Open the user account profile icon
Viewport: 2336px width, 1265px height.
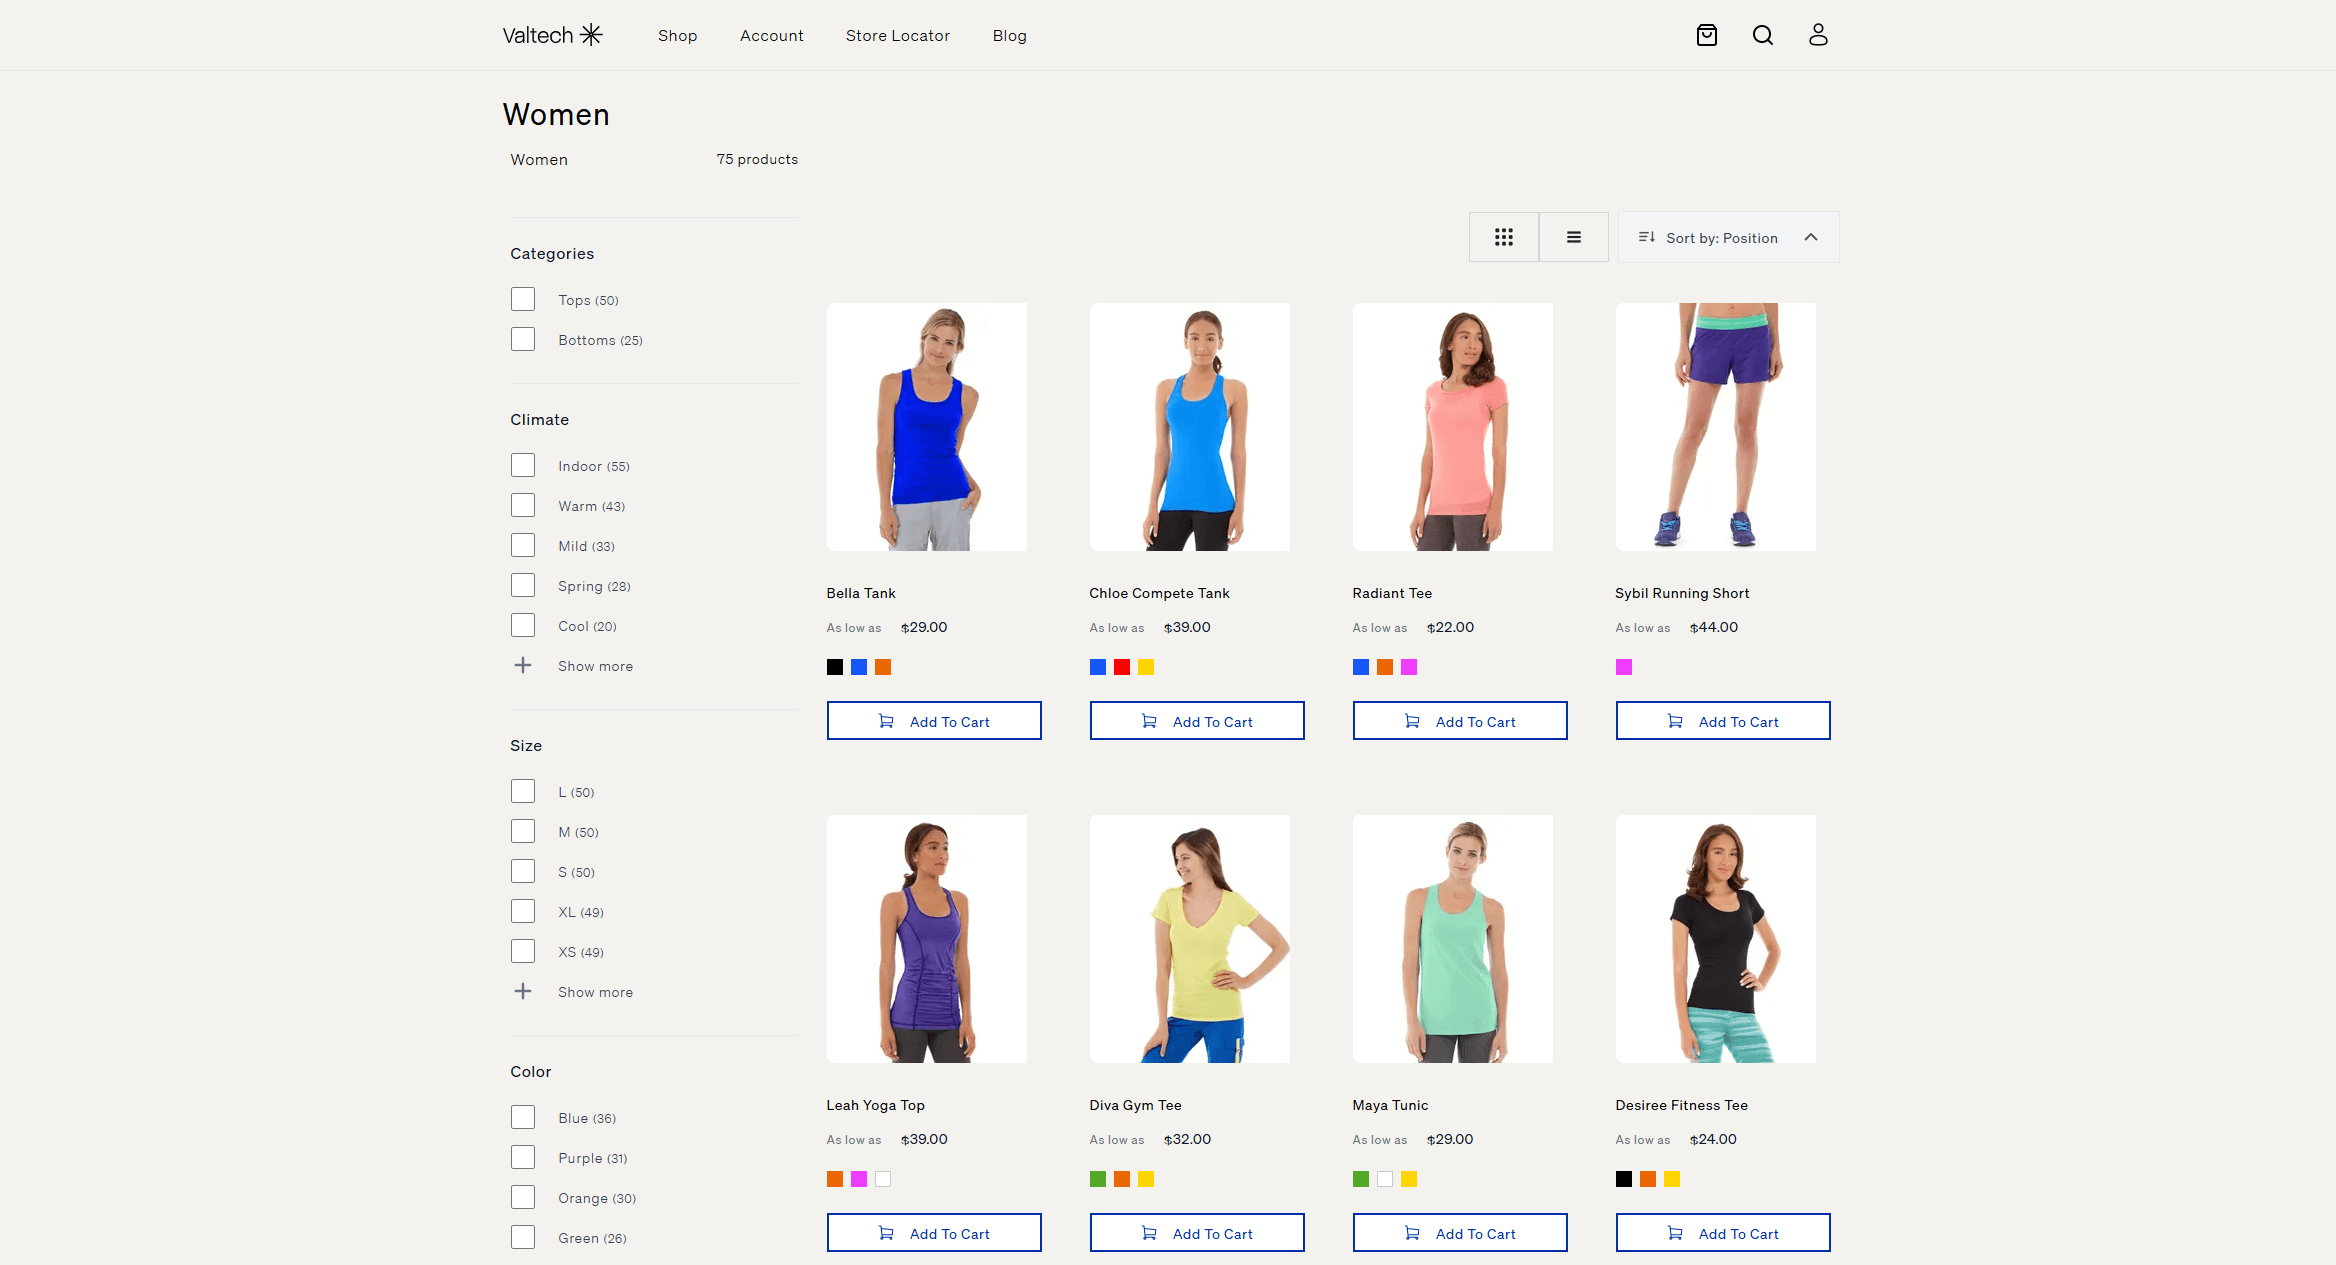coord(1818,35)
